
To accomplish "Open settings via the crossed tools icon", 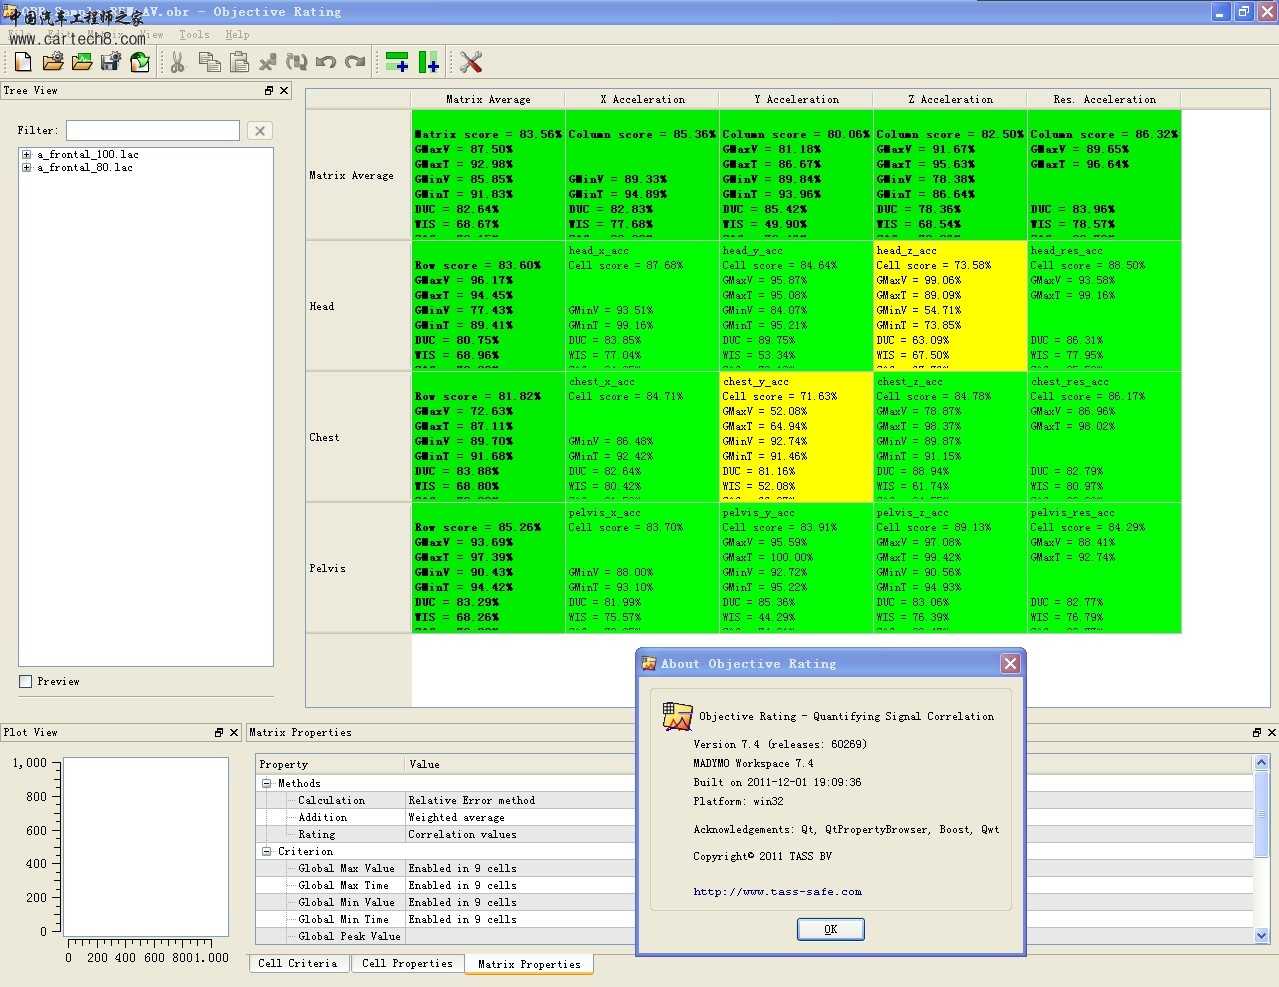I will [x=471, y=62].
